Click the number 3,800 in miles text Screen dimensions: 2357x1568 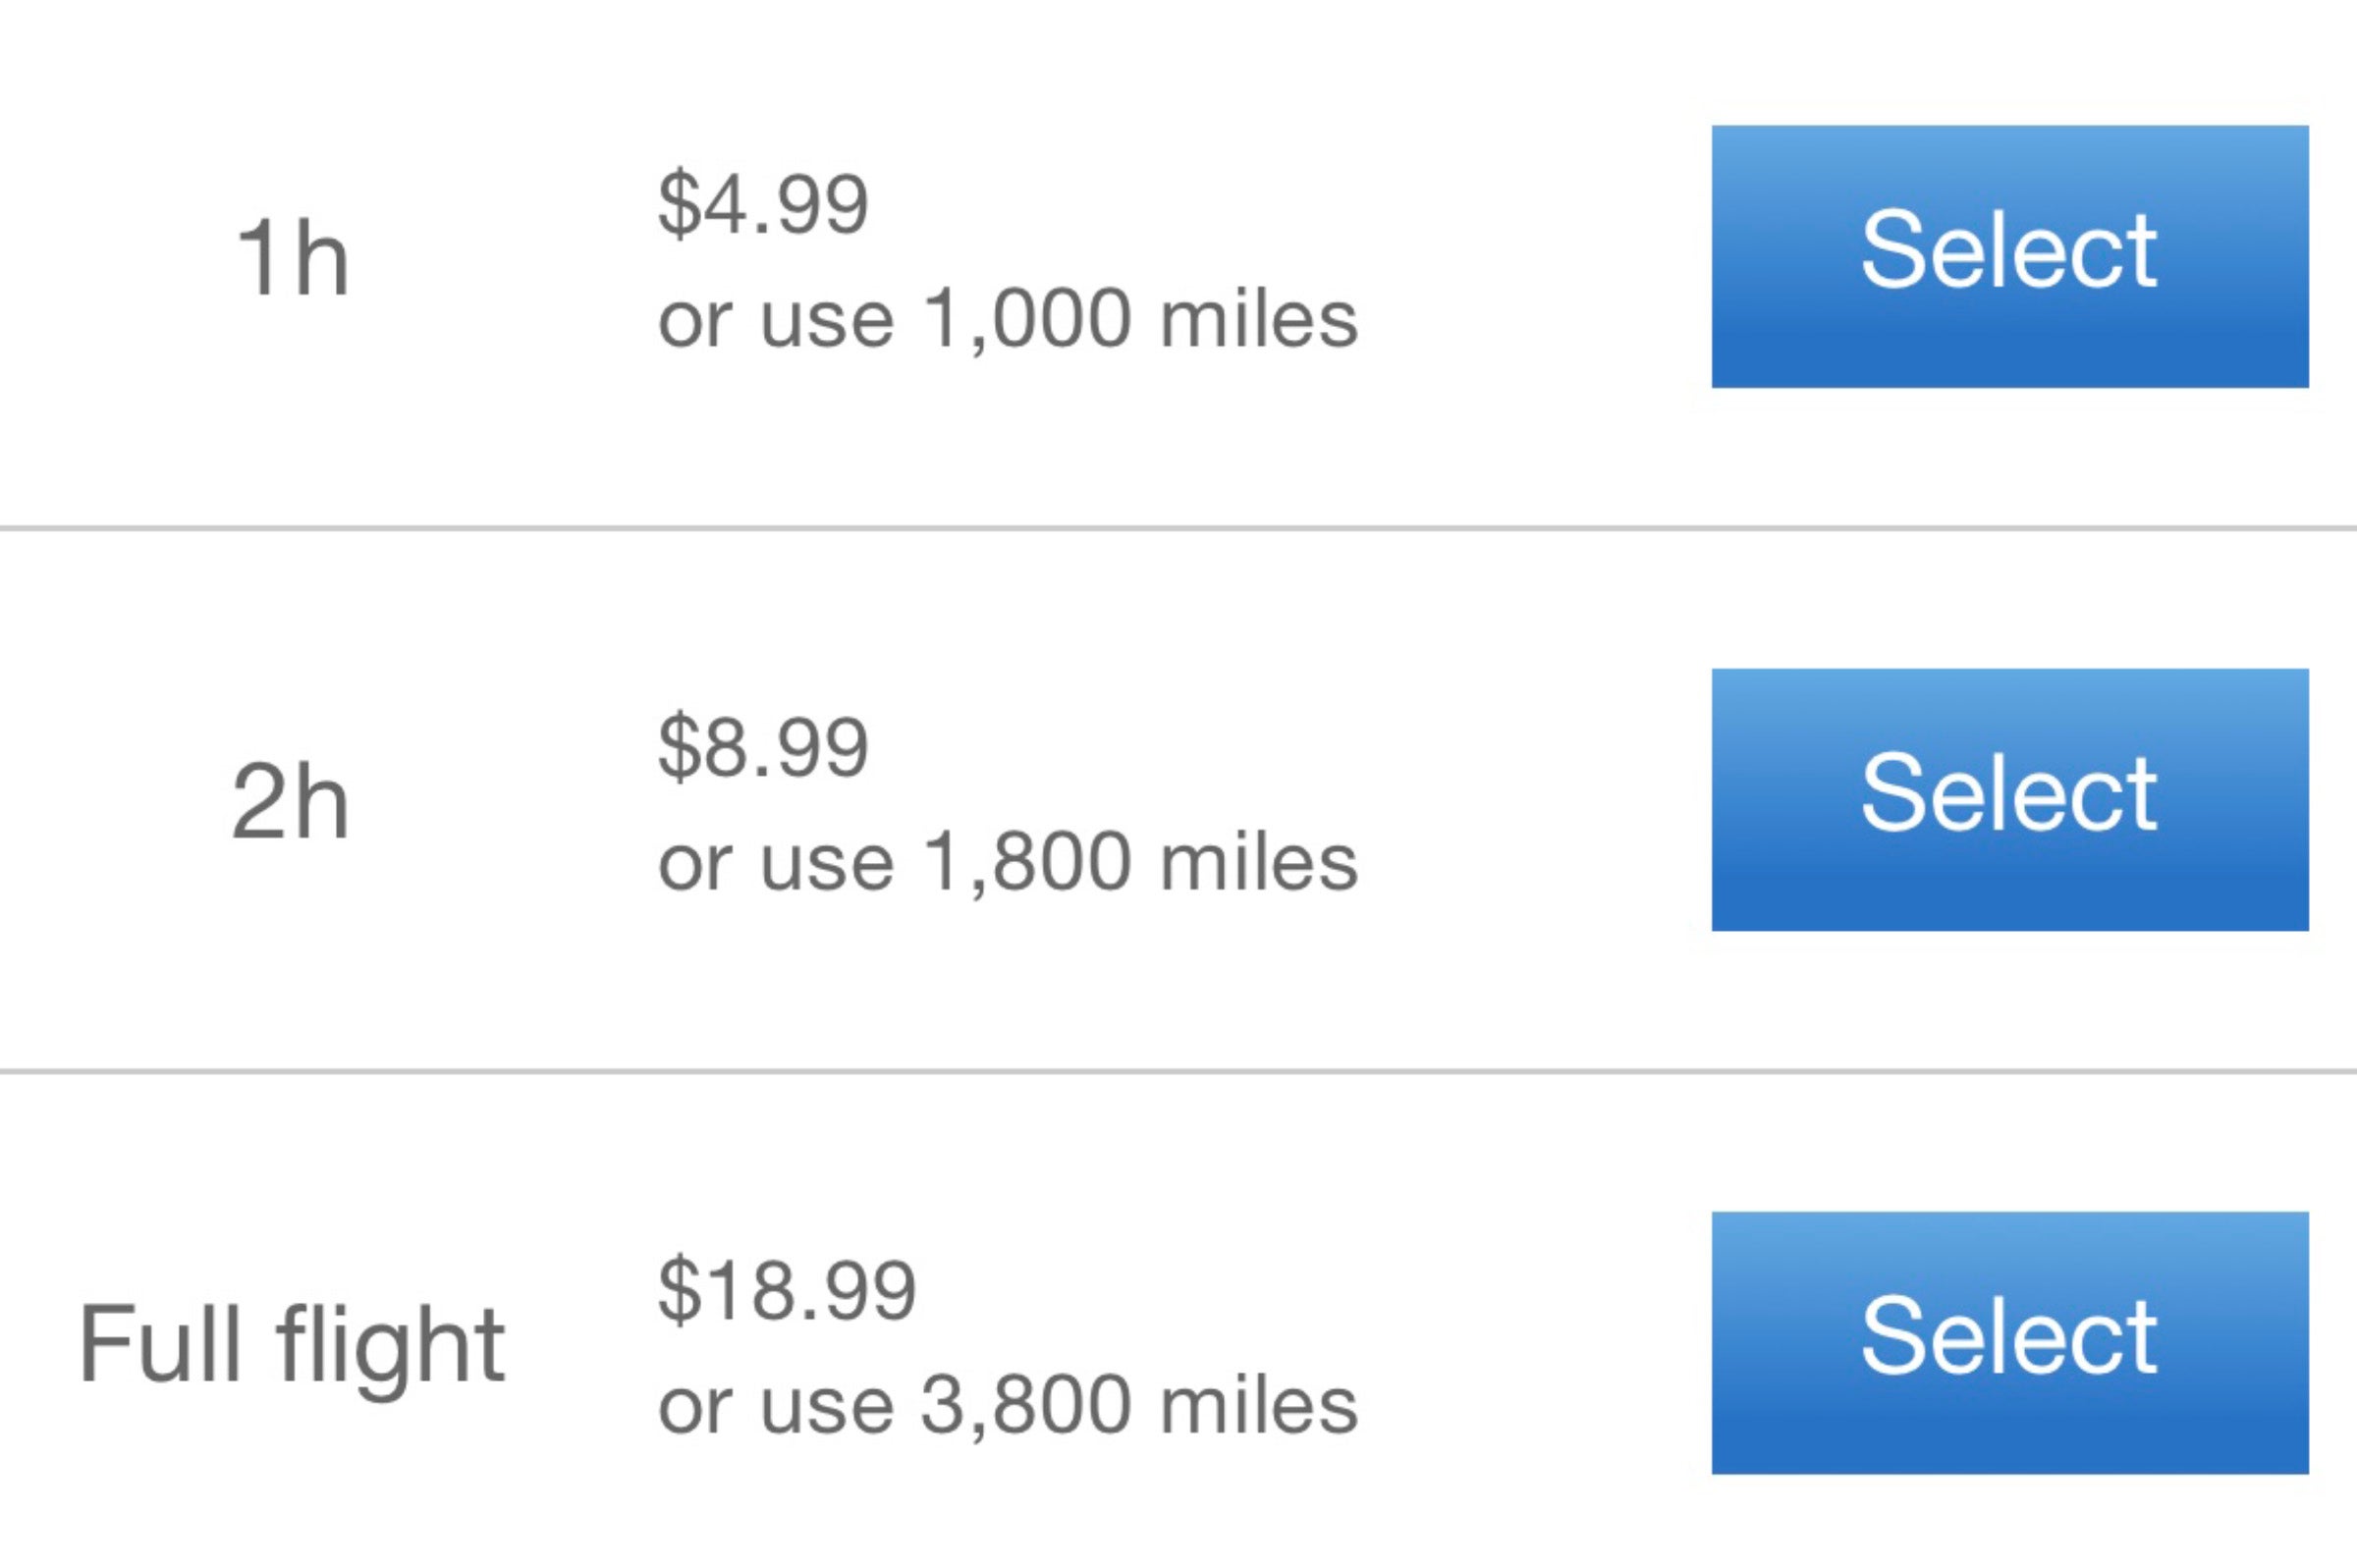[x=1027, y=1406]
